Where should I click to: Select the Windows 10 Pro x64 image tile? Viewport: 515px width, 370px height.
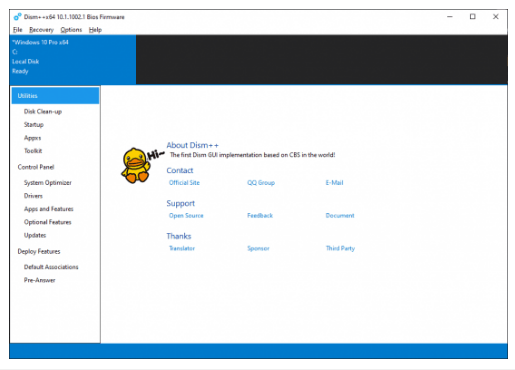click(73, 59)
